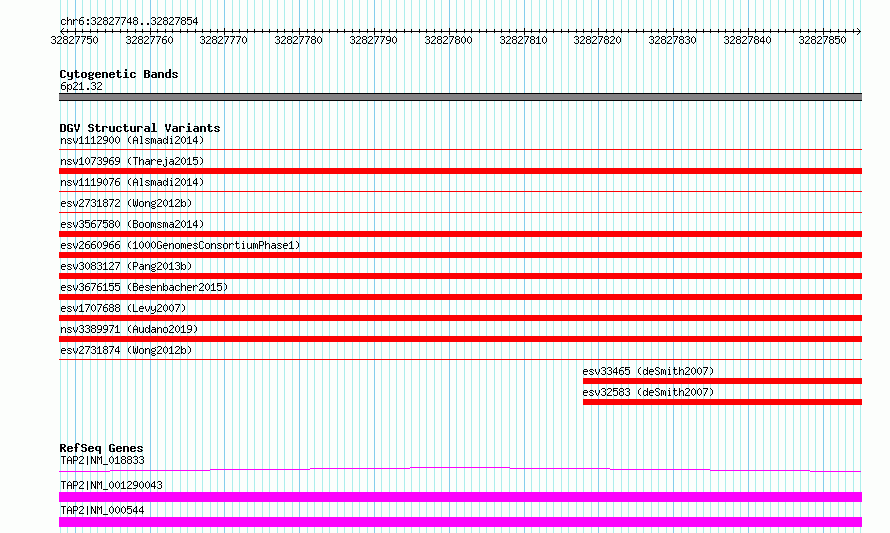
Task: Open variant esv3083127 (Pang2013b)
Action: pyautogui.click(x=126, y=266)
